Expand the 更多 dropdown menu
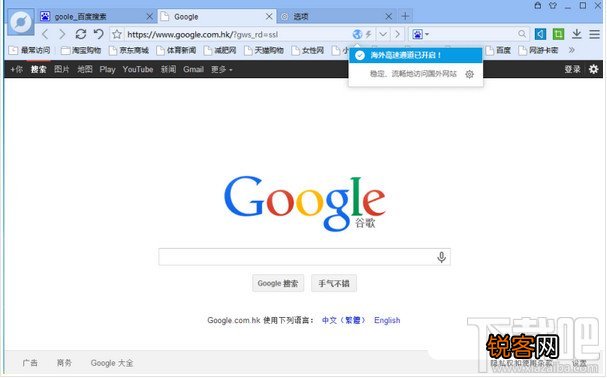Image resolution: width=607 pixels, height=378 pixels. [221, 69]
